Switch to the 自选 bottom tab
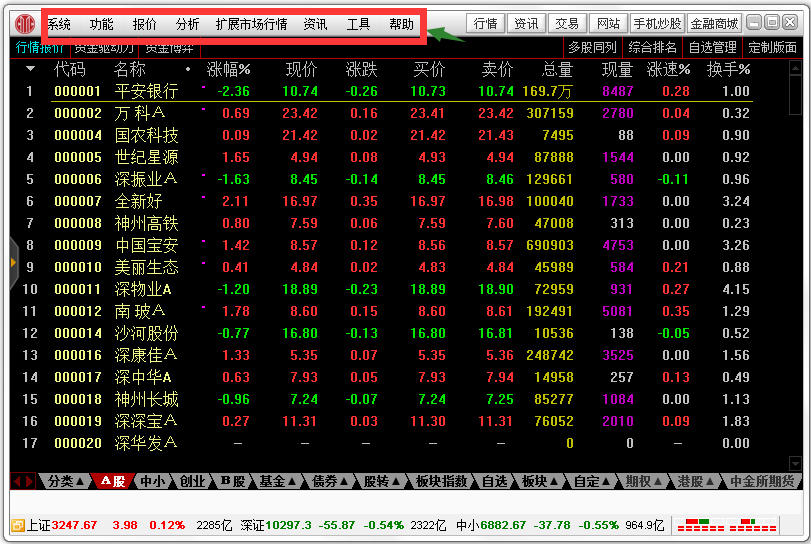This screenshot has height=544, width=811. pos(495,481)
